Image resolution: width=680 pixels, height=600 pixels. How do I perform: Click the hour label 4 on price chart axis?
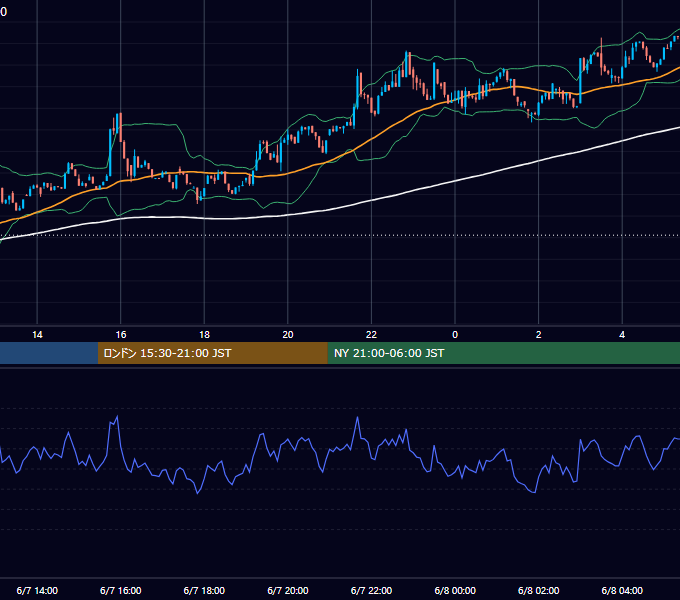(622, 335)
